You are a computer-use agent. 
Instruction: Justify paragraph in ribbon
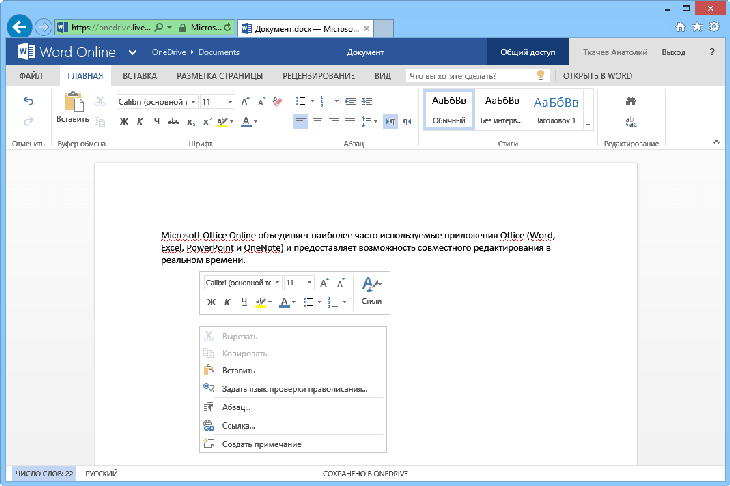350,121
